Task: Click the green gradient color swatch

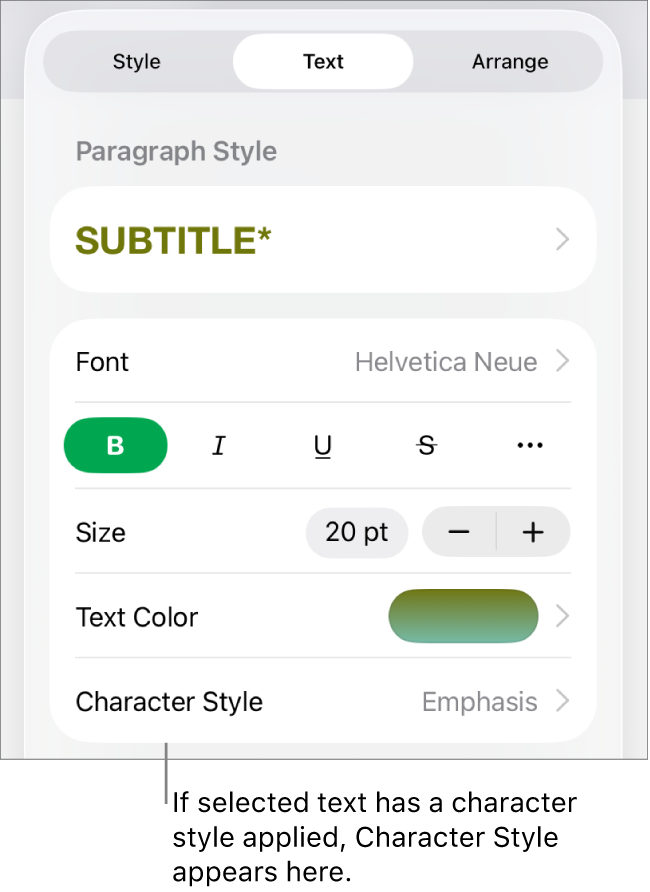Action: tap(463, 616)
